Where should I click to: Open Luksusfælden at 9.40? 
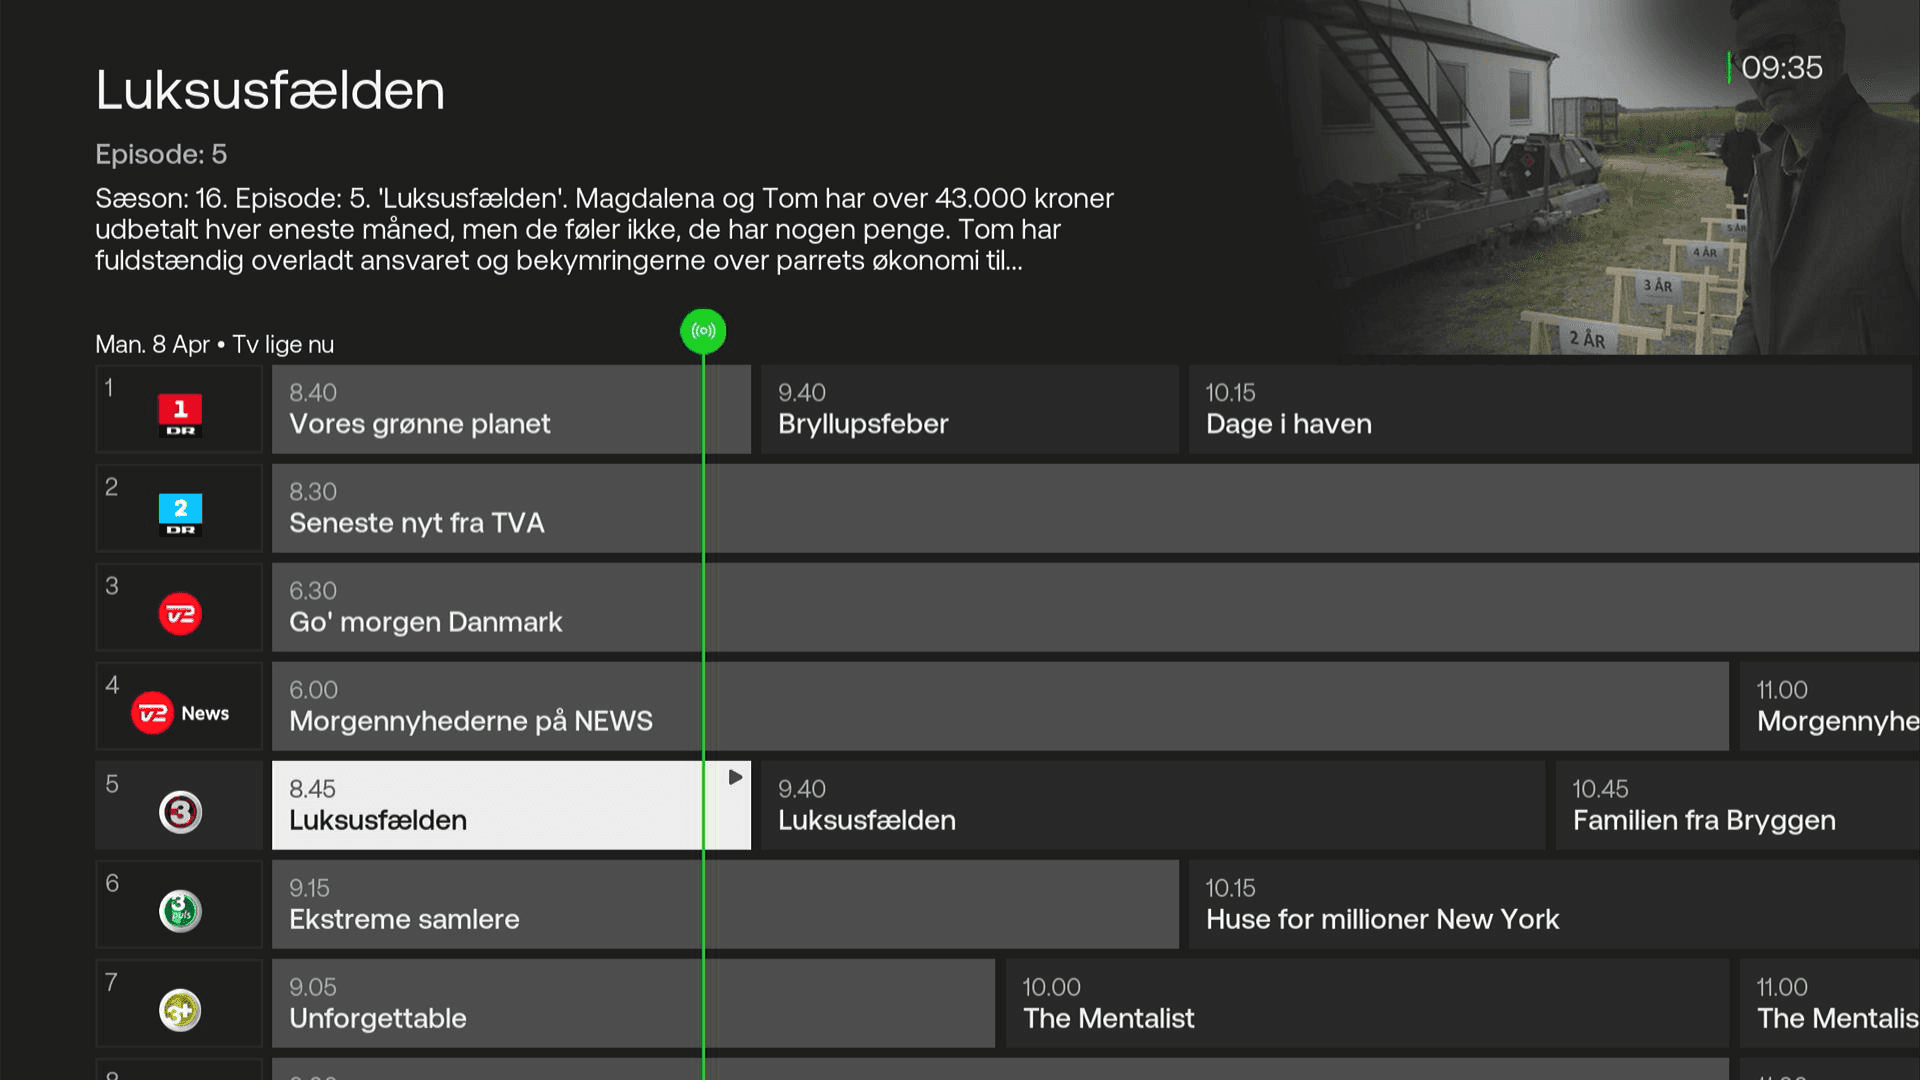point(1153,805)
